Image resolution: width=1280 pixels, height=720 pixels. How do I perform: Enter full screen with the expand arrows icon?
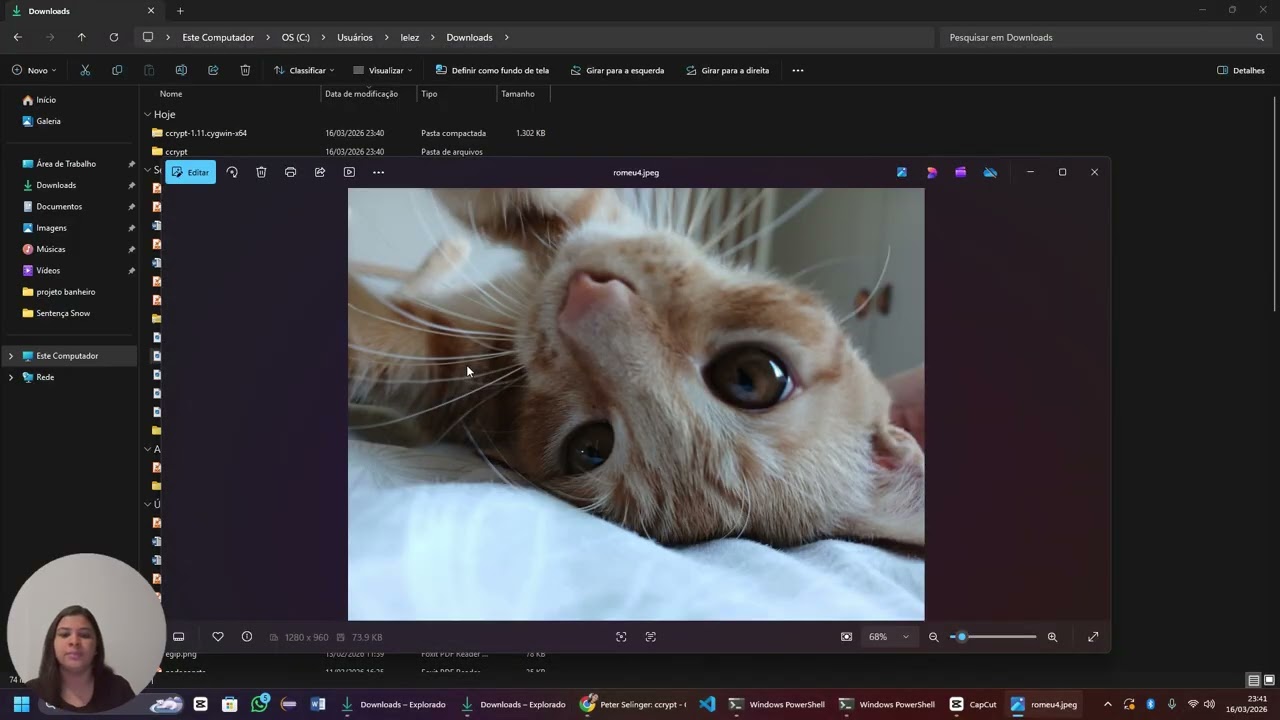point(1093,637)
